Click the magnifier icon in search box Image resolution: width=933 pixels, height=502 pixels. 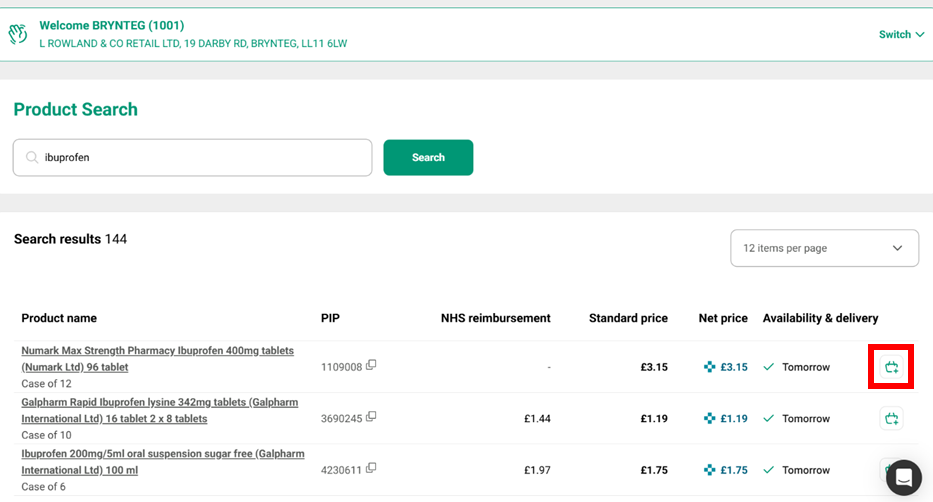click(x=31, y=158)
